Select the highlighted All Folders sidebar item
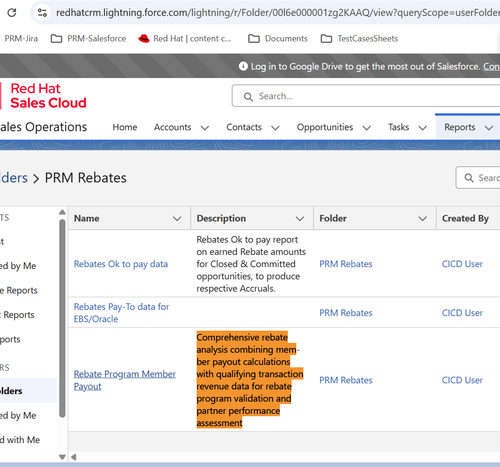 (28, 391)
